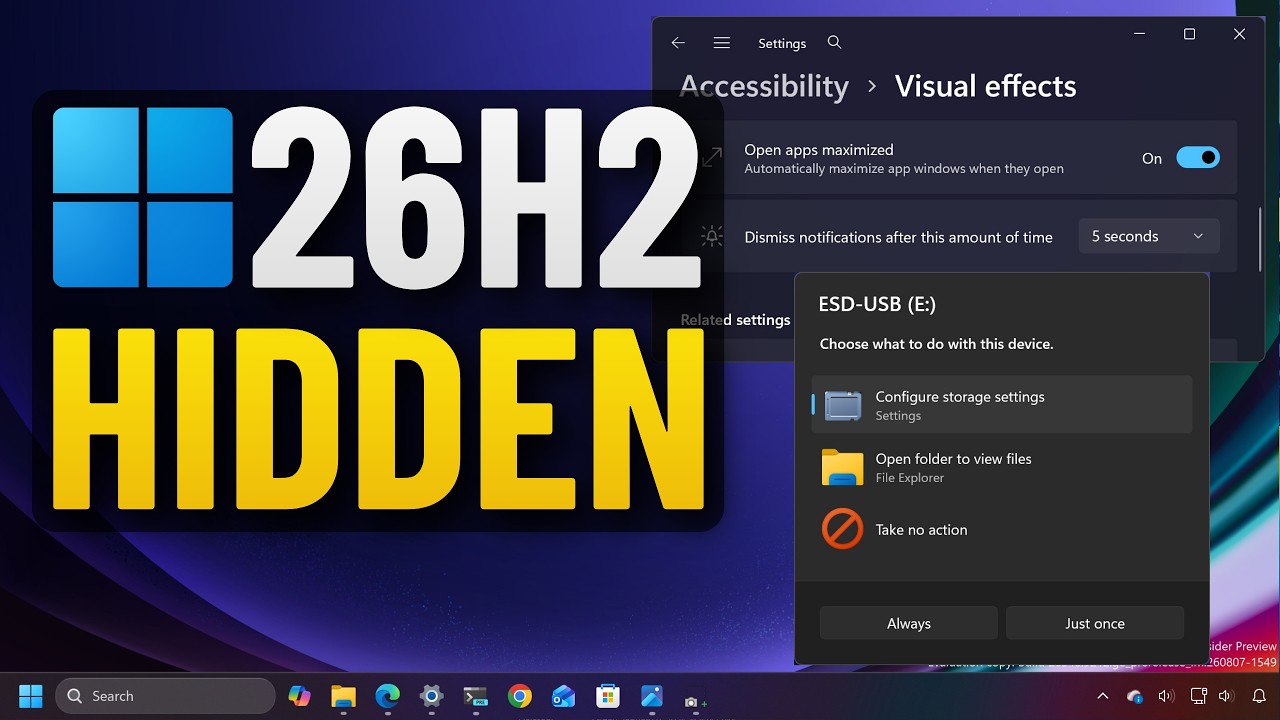Click the small camera taskbar icon

pos(694,702)
